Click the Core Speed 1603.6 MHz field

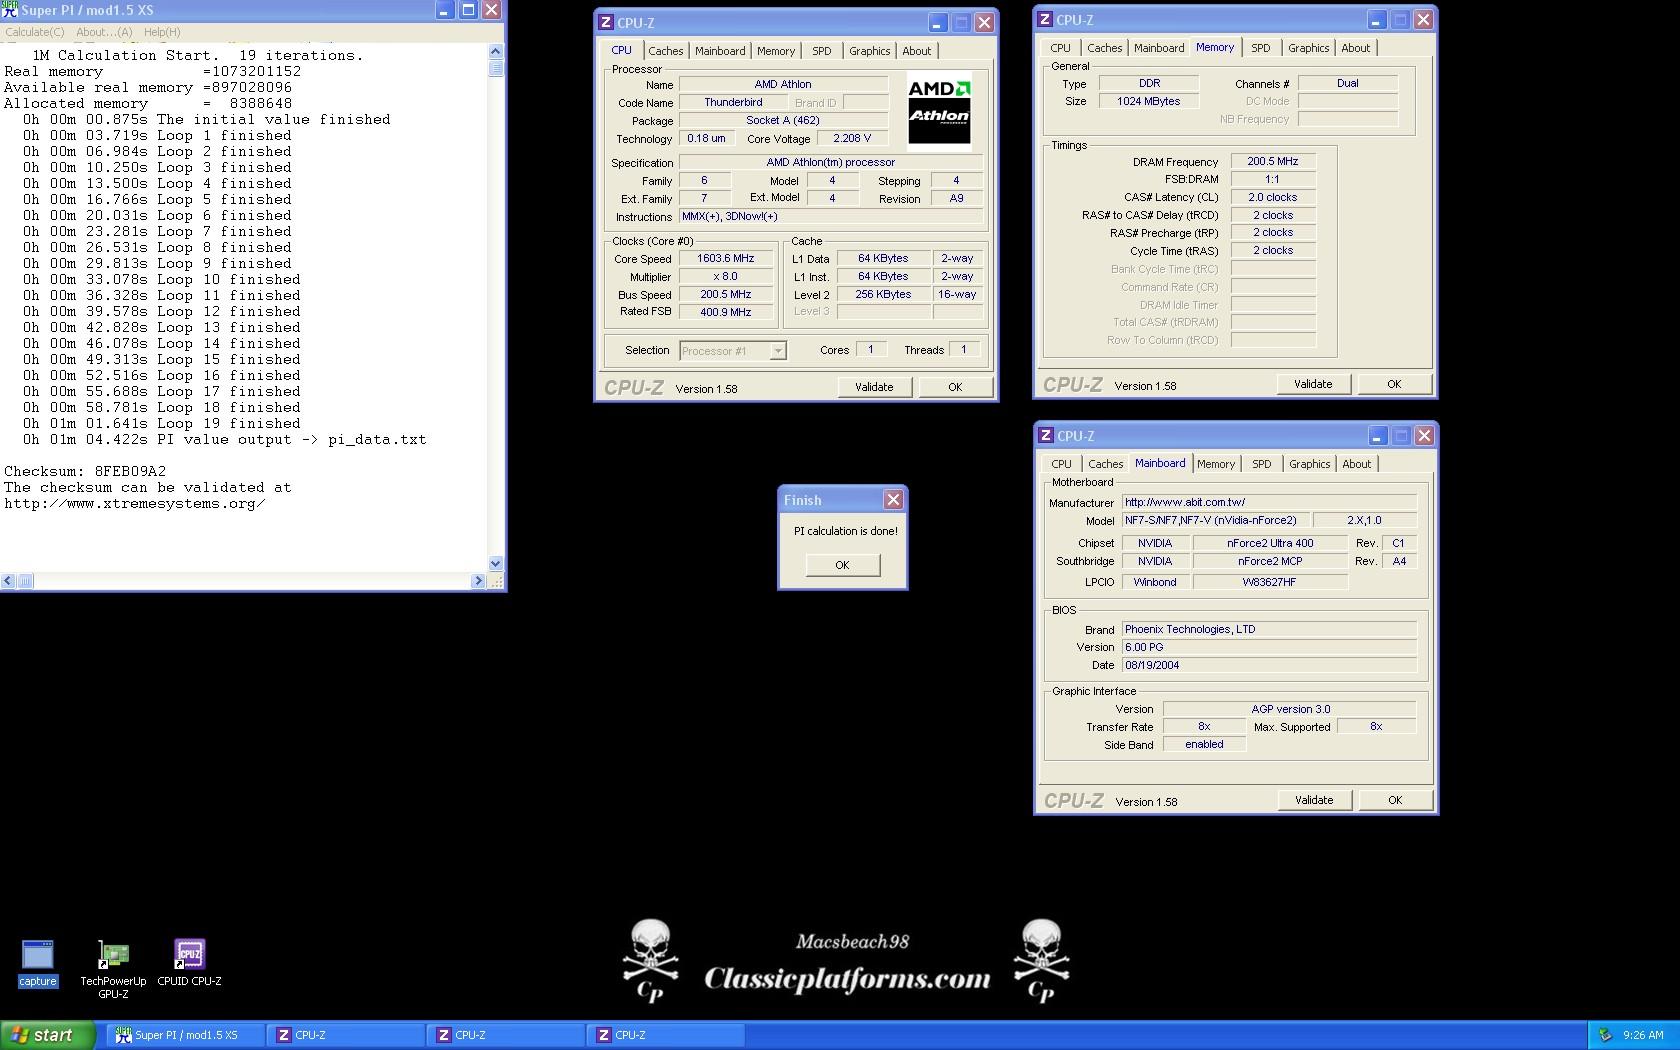(x=725, y=258)
